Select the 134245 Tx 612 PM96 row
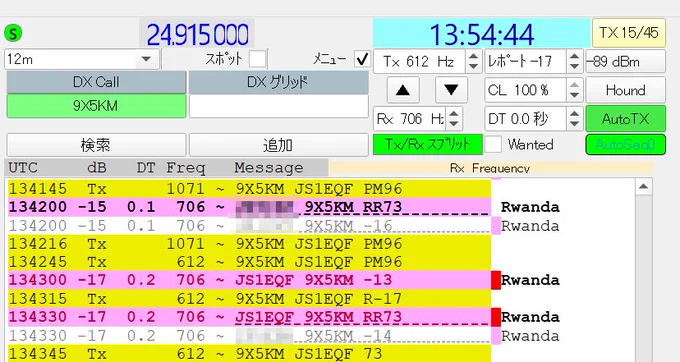This screenshot has width=680, height=362. 249,262
